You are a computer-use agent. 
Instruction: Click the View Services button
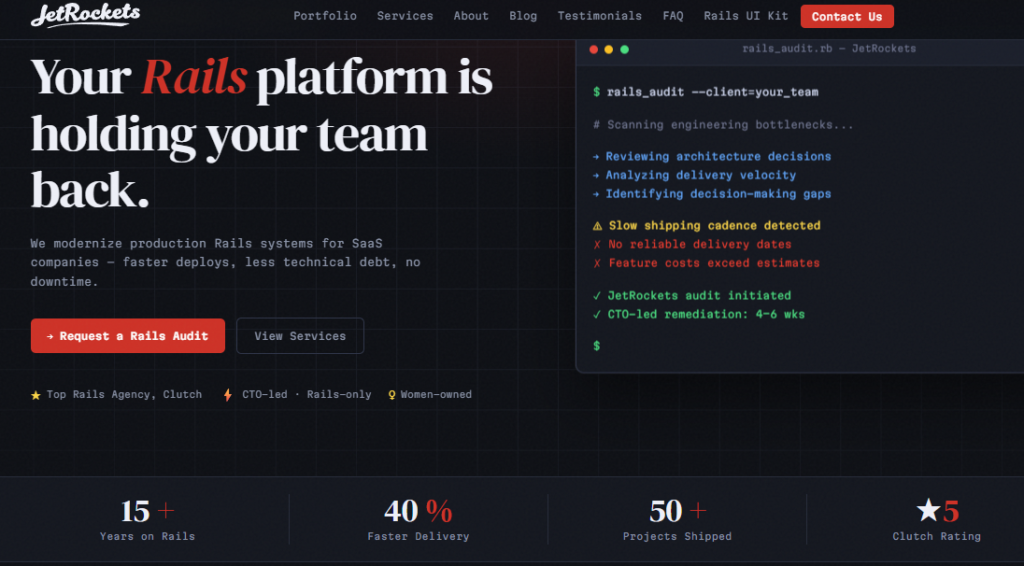pos(300,336)
